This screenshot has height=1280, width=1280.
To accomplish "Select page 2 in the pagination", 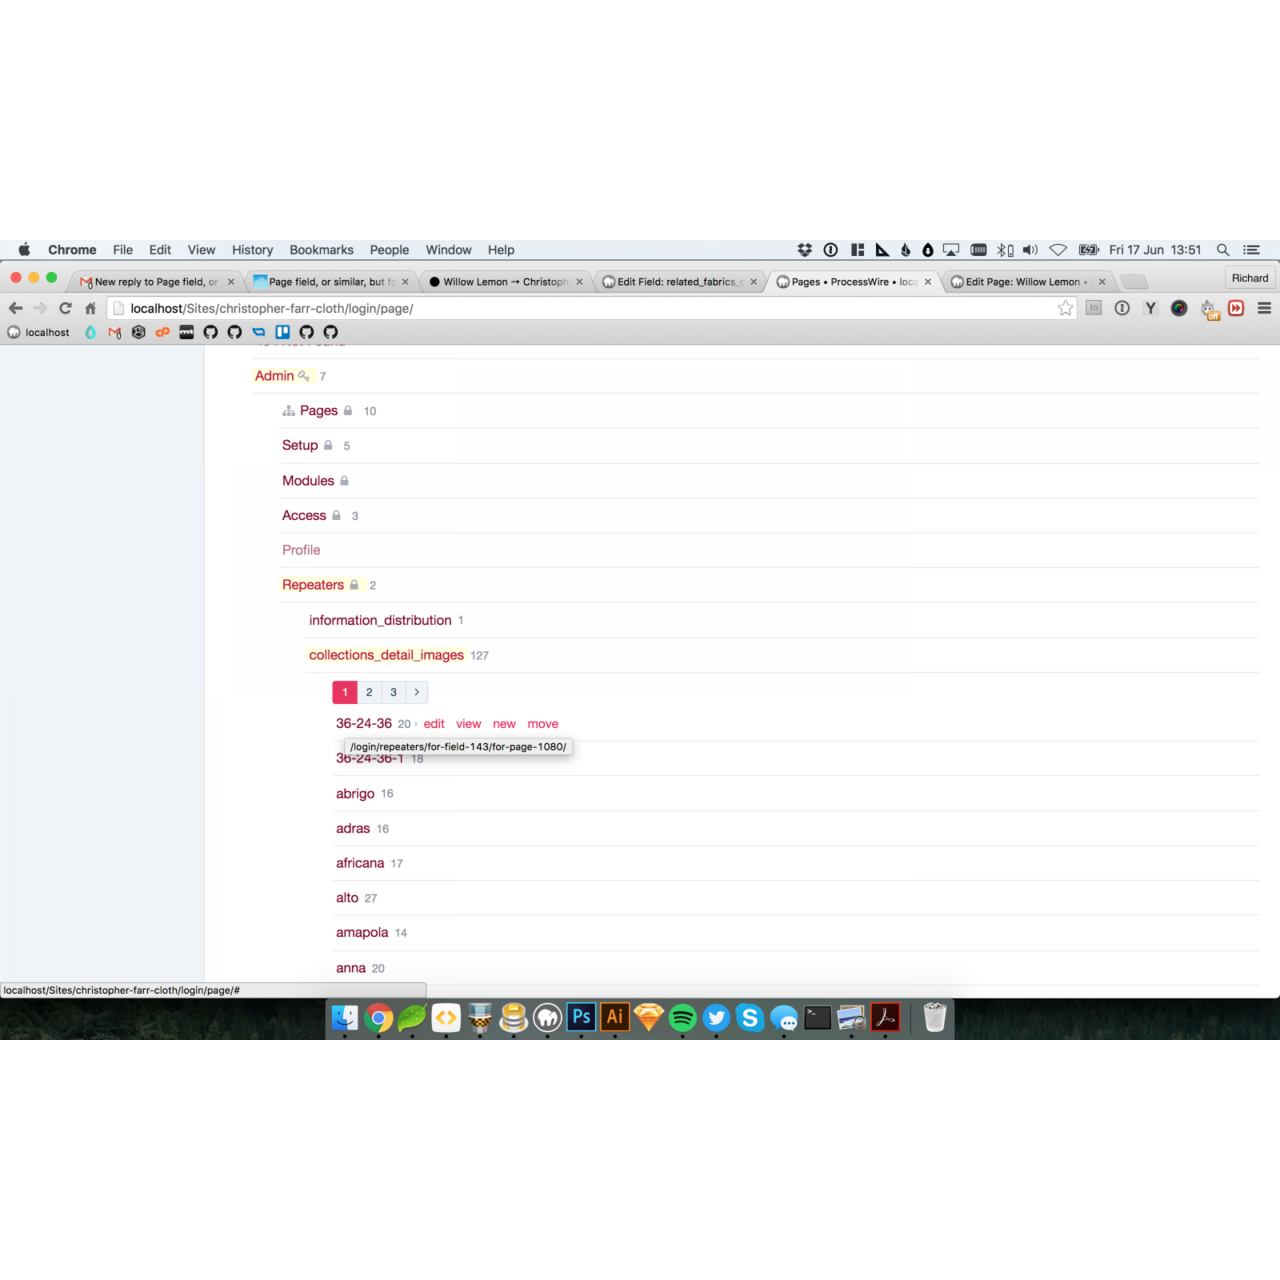I will [369, 692].
